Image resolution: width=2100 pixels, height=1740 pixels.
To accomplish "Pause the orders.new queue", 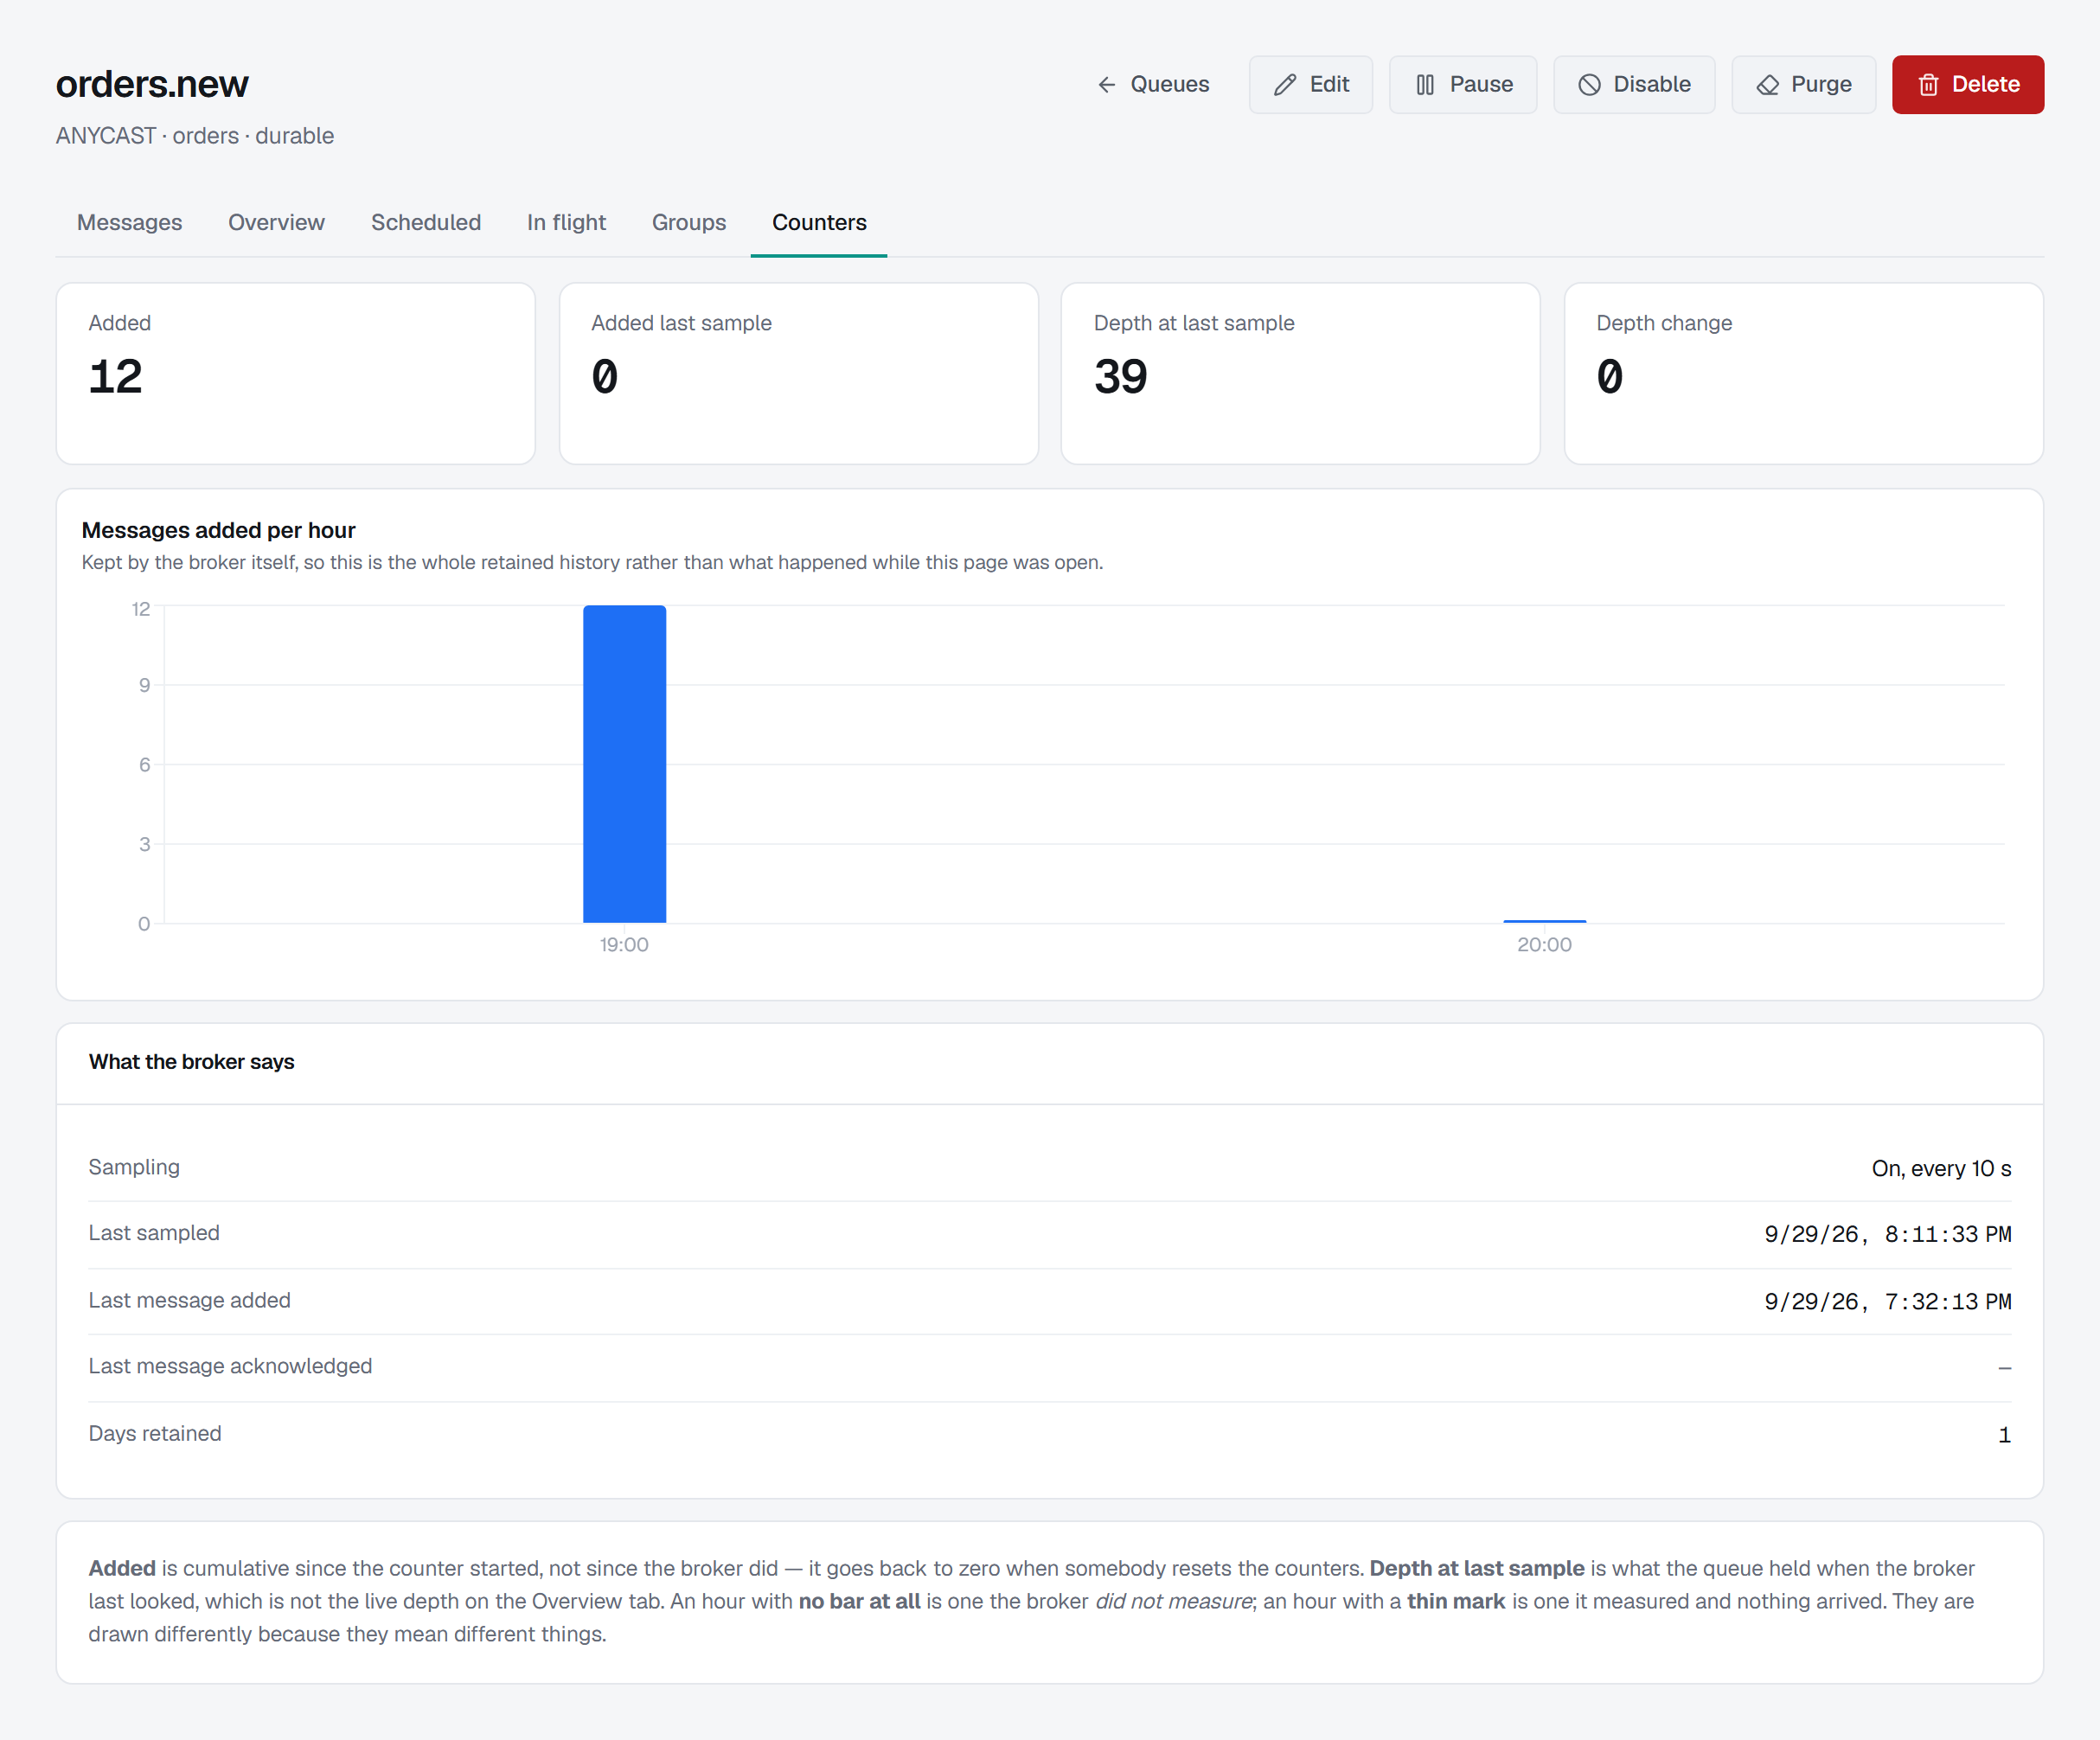I will click(1463, 85).
